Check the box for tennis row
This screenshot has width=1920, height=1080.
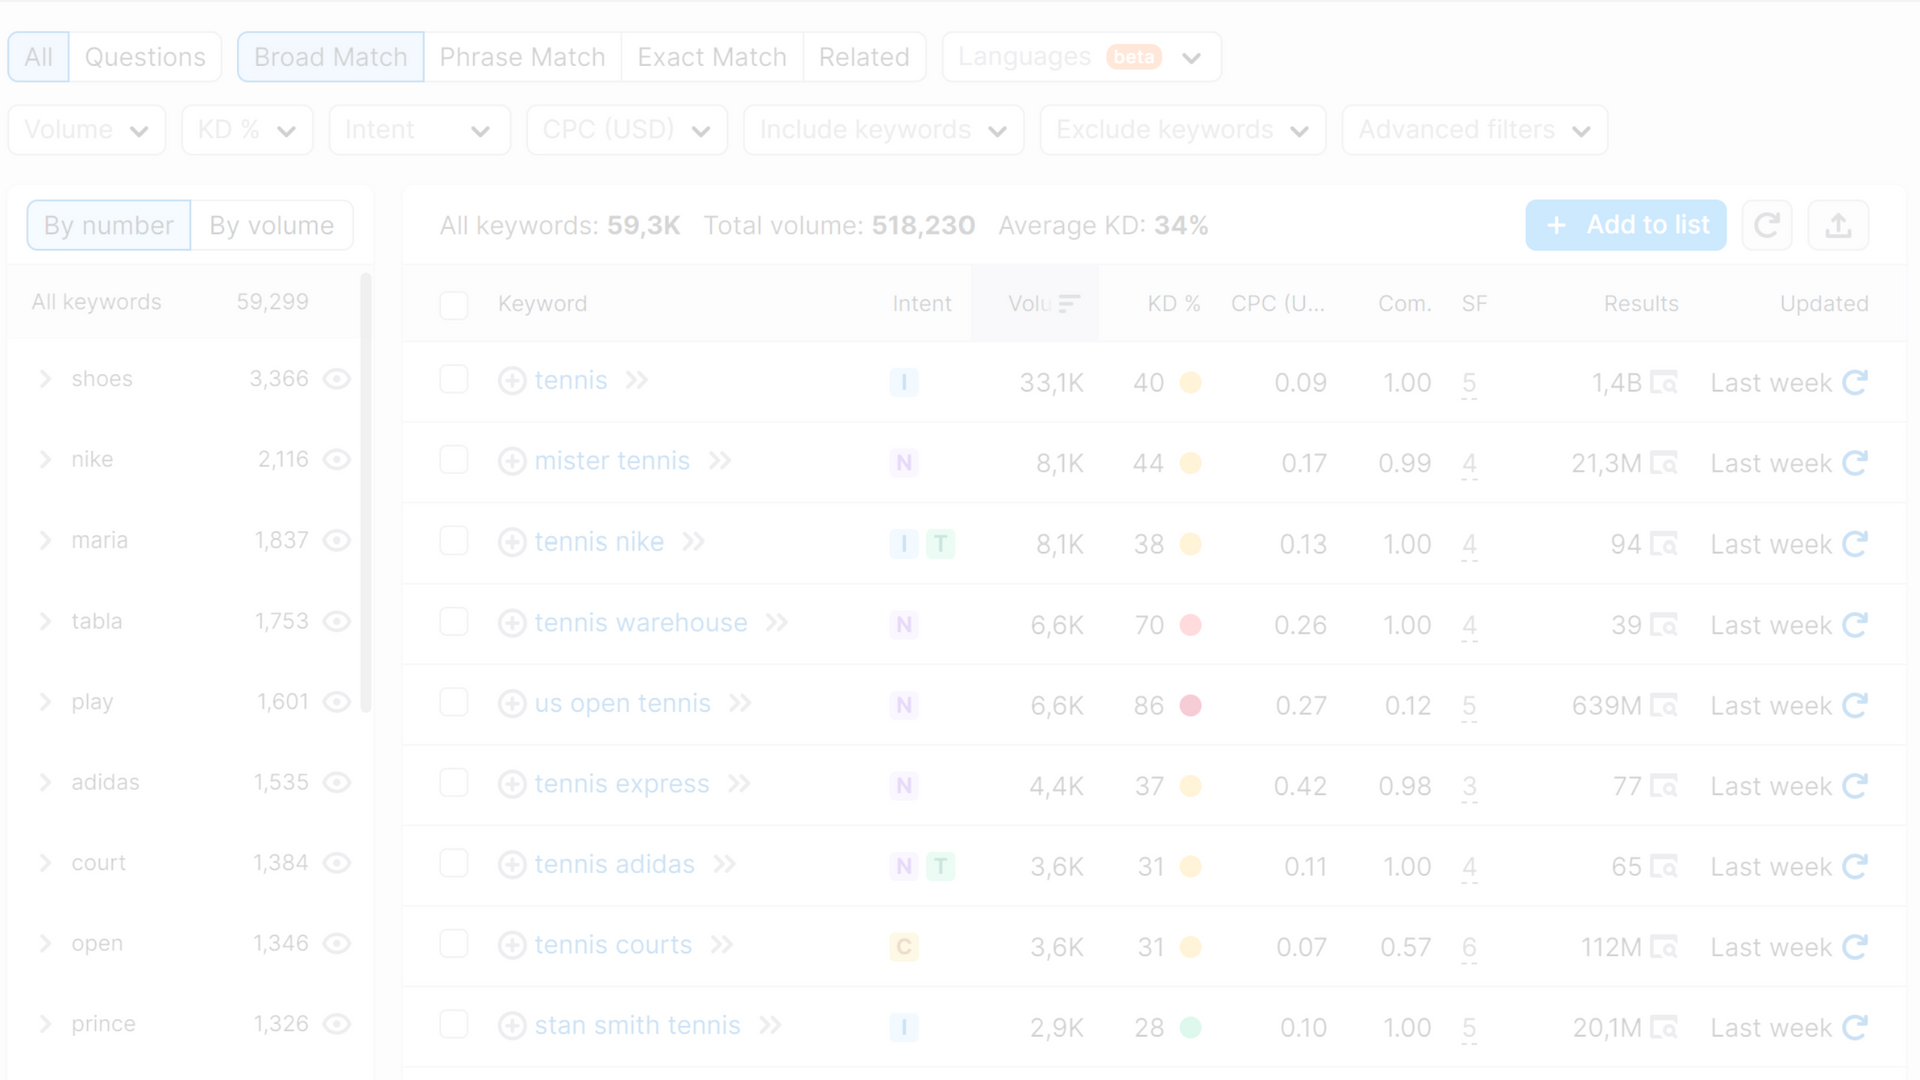454,380
